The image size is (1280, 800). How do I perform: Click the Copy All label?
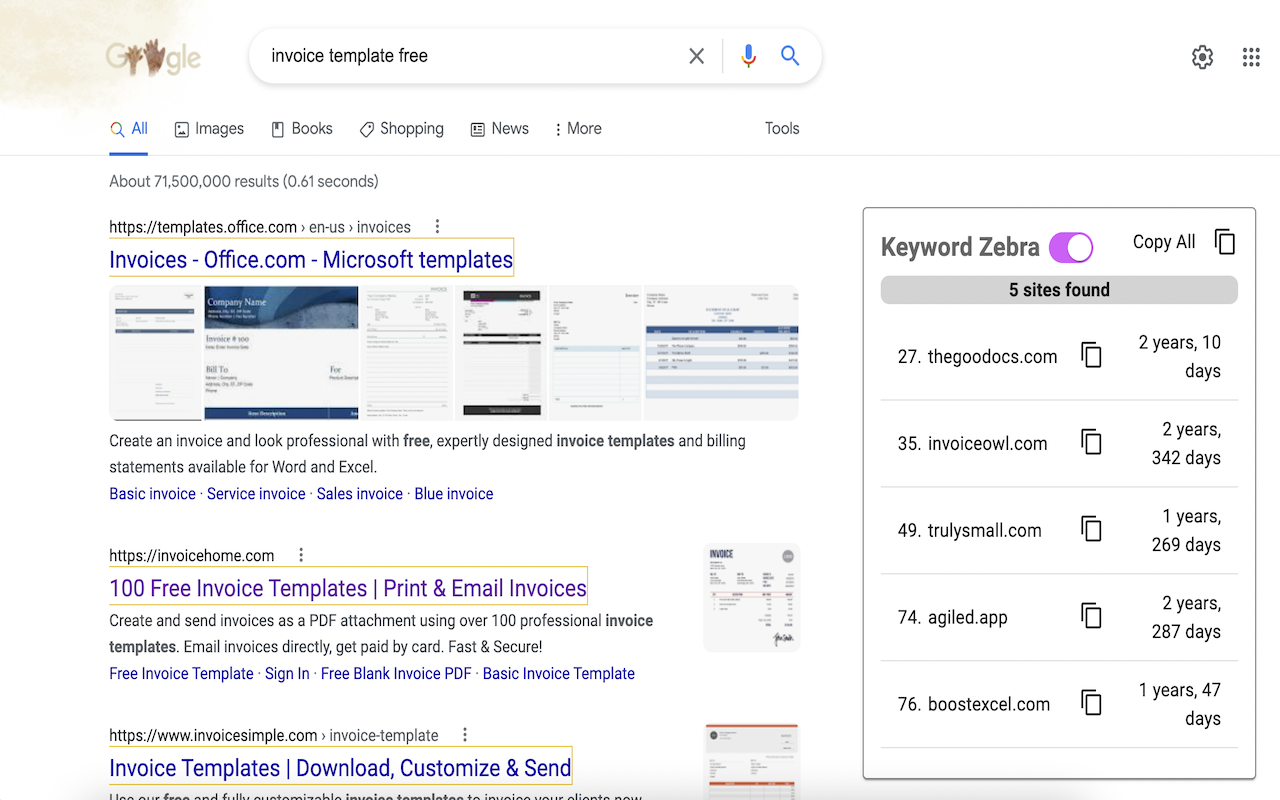[1164, 242]
